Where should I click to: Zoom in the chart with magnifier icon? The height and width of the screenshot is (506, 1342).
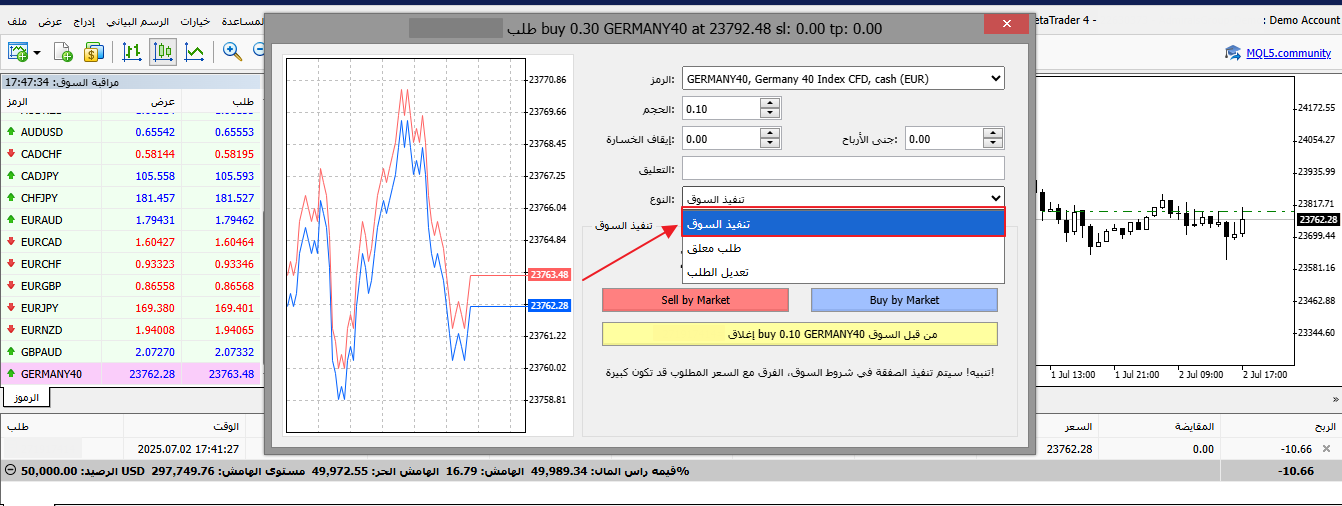pyautogui.click(x=233, y=51)
